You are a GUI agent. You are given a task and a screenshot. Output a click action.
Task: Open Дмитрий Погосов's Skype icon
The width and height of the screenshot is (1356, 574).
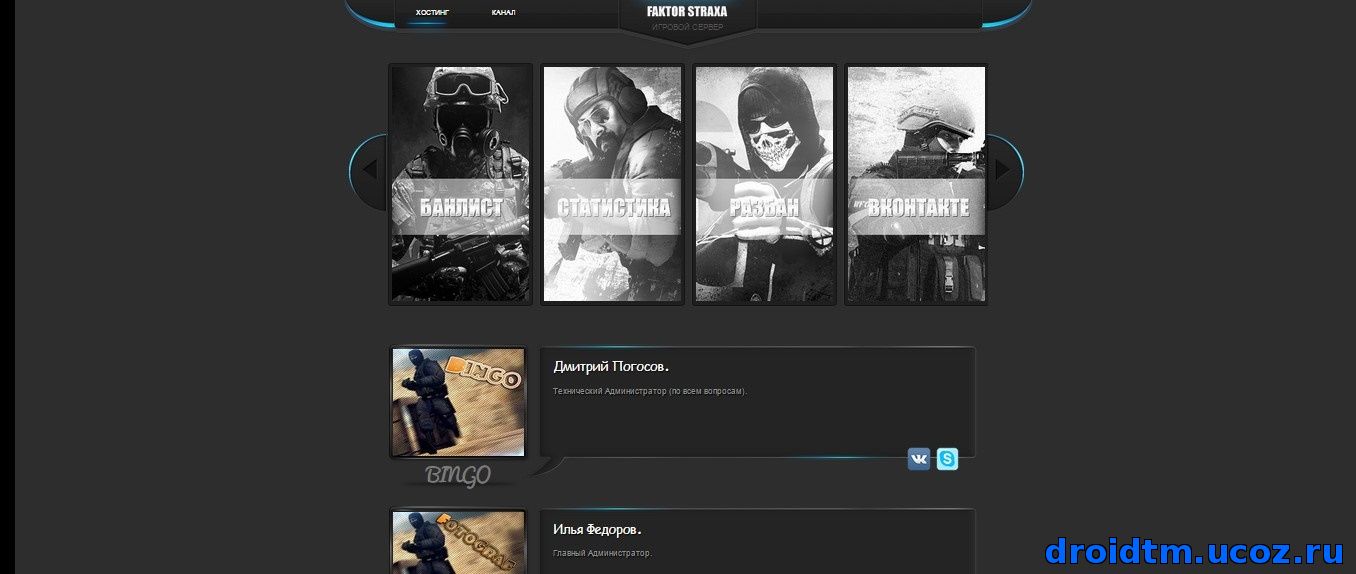[947, 459]
